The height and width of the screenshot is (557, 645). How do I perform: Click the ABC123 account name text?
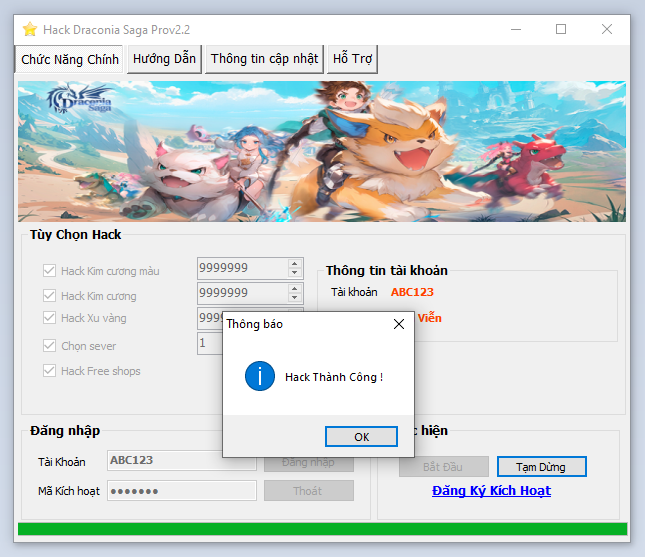coord(412,292)
